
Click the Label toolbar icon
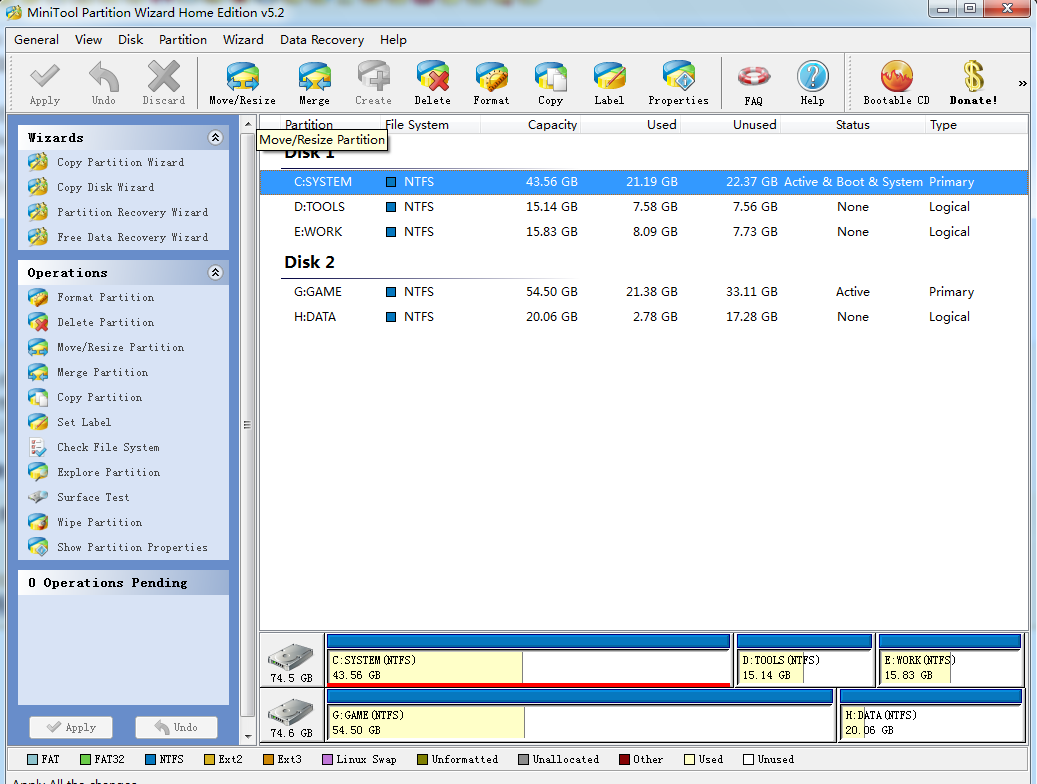pos(609,77)
